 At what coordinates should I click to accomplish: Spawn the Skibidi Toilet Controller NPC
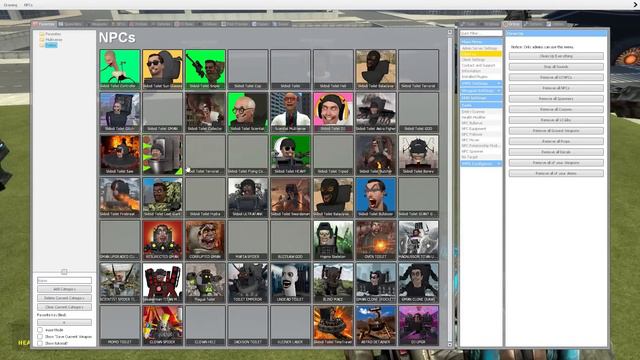[x=120, y=69]
